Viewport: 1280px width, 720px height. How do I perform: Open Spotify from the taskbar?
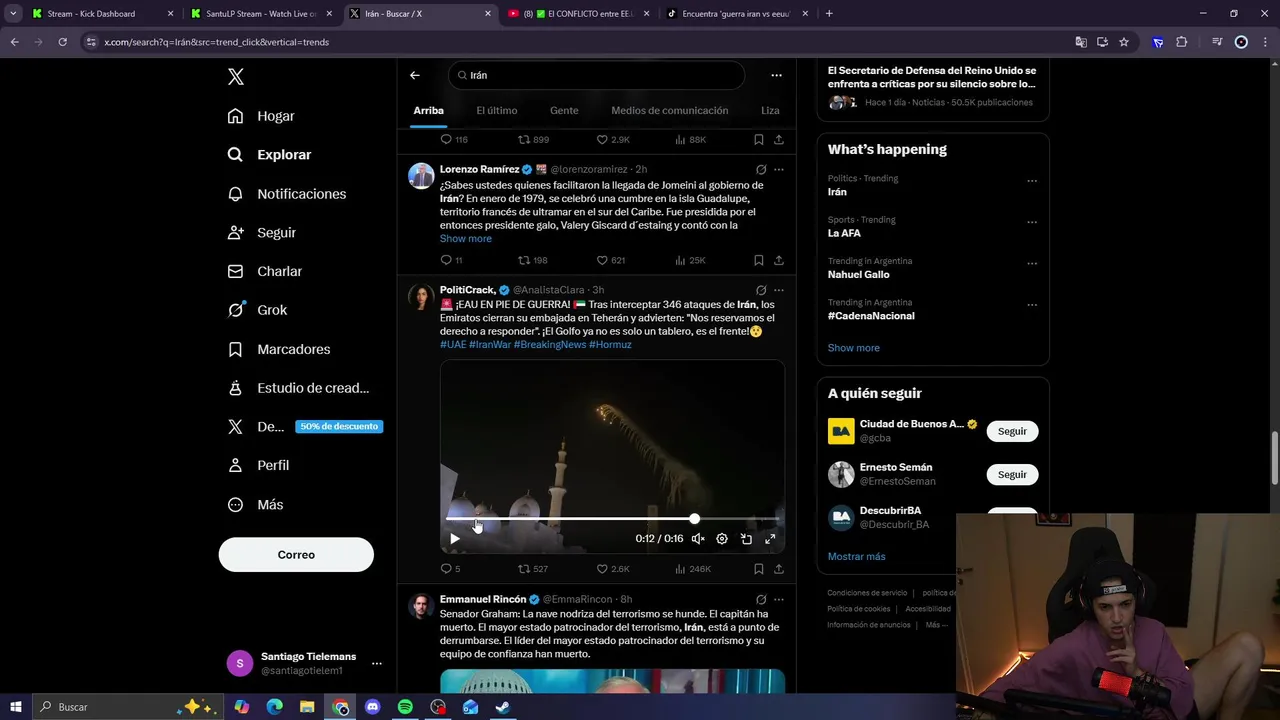[x=405, y=707]
